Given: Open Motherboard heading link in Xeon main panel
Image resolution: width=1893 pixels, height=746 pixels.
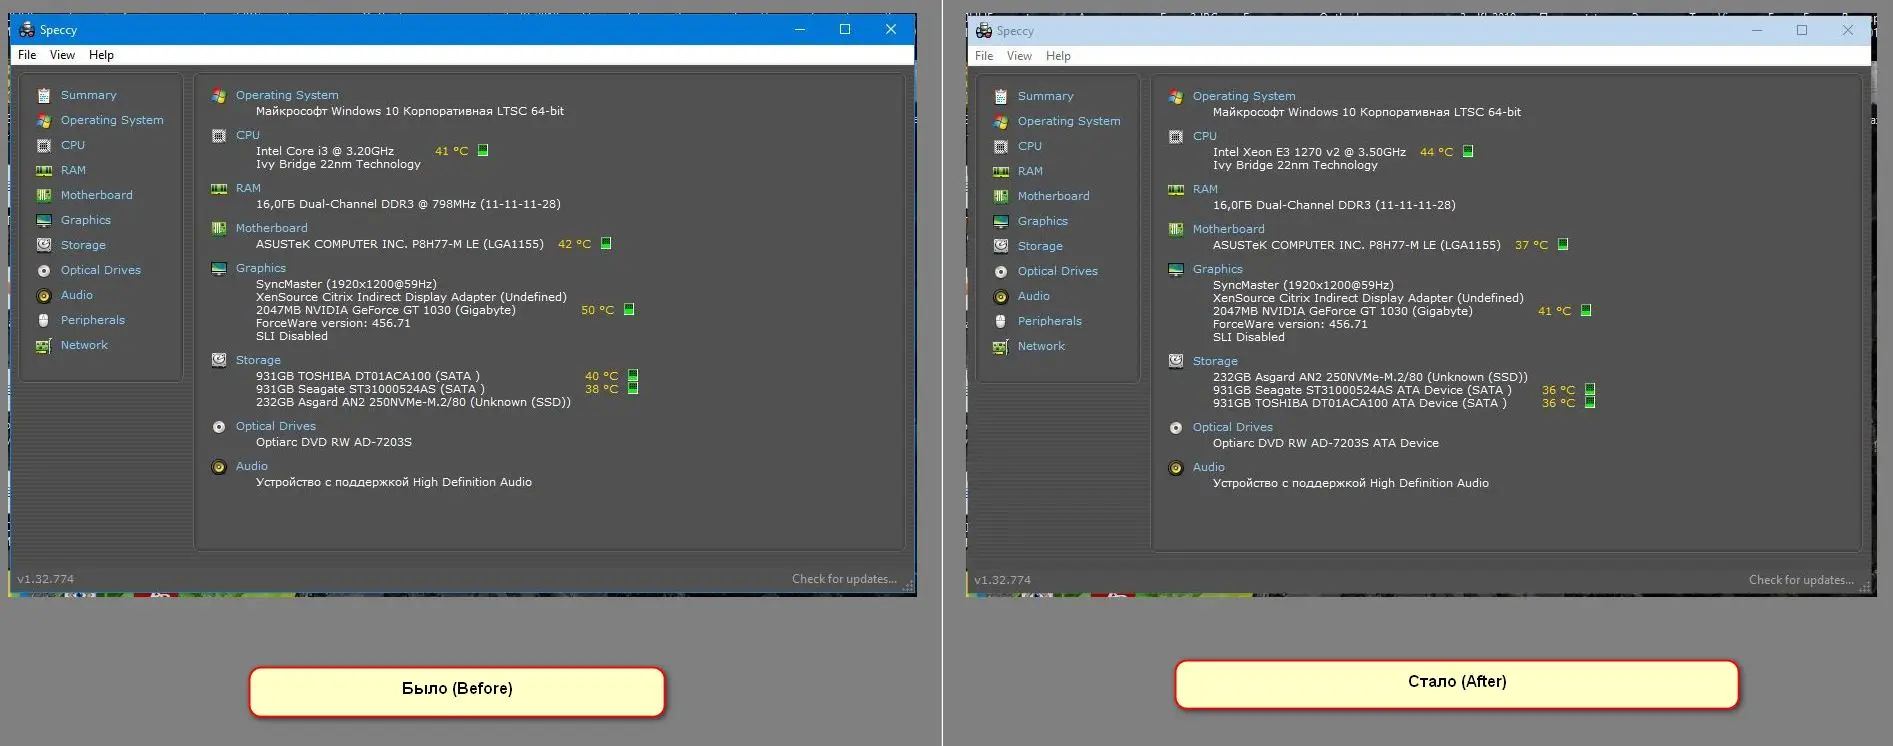Looking at the screenshot, I should 1229,229.
